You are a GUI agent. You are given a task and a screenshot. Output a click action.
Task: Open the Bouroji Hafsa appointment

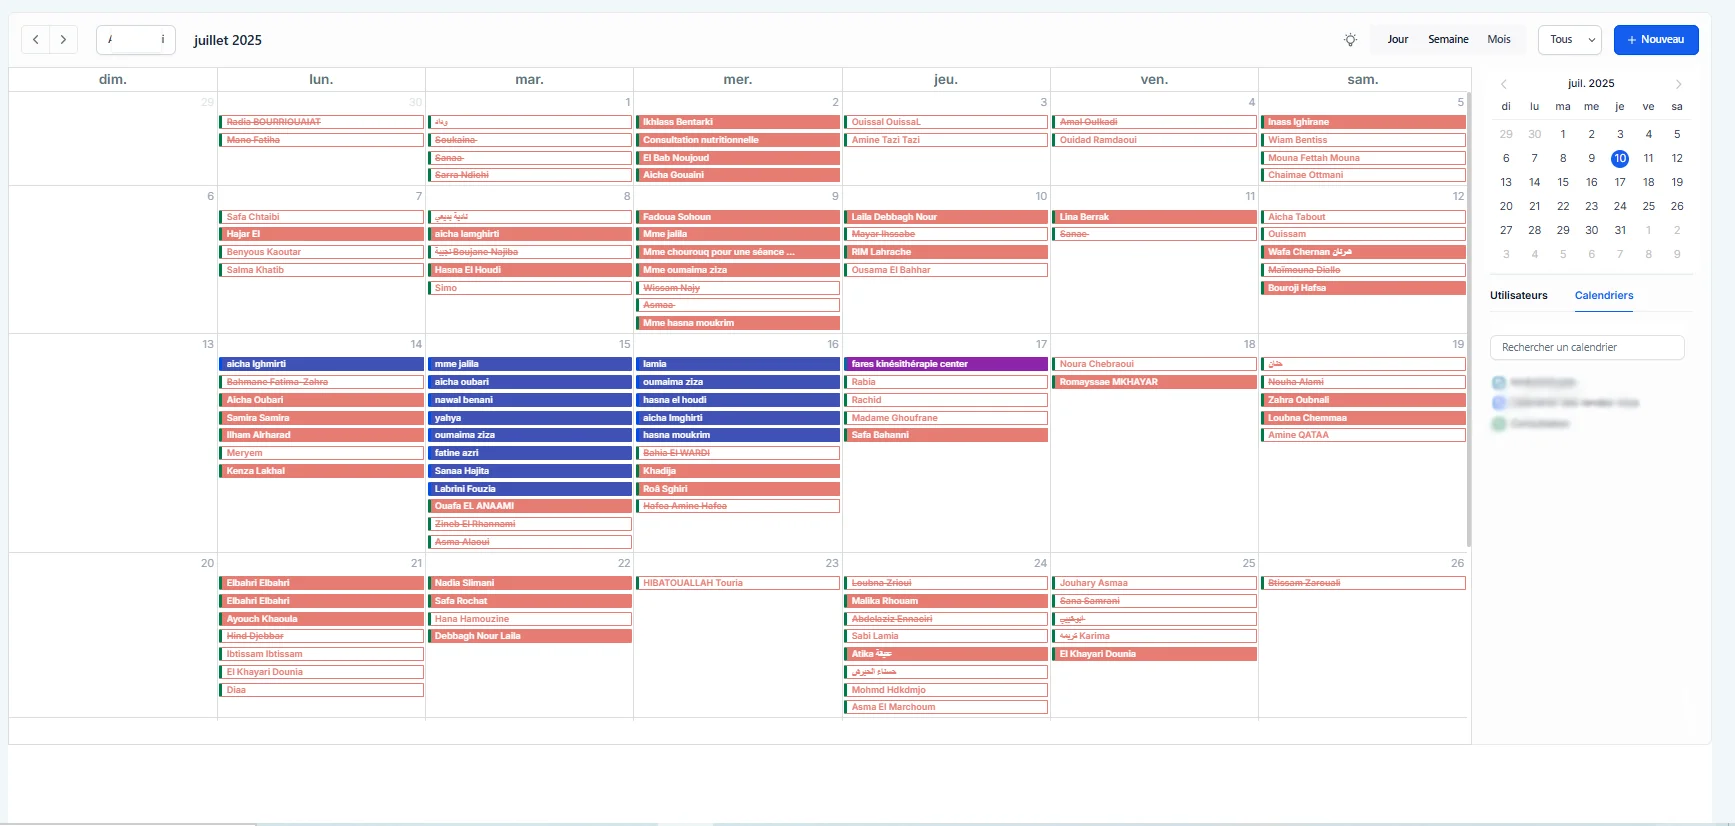[x=1363, y=288]
